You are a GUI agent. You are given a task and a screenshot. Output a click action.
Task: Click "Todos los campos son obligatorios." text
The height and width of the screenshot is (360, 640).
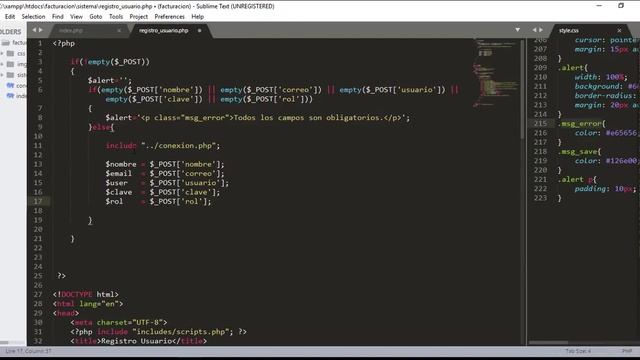[309, 118]
